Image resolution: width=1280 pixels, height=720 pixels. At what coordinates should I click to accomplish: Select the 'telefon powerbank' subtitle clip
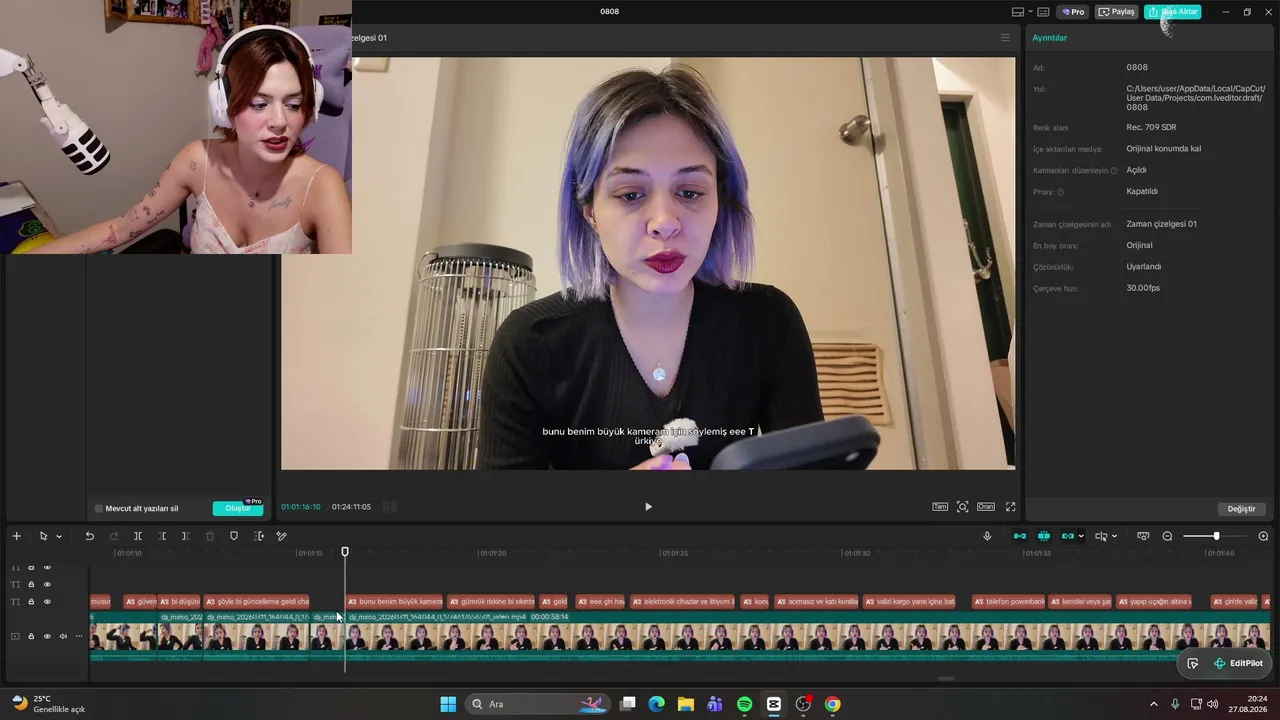pos(1009,602)
